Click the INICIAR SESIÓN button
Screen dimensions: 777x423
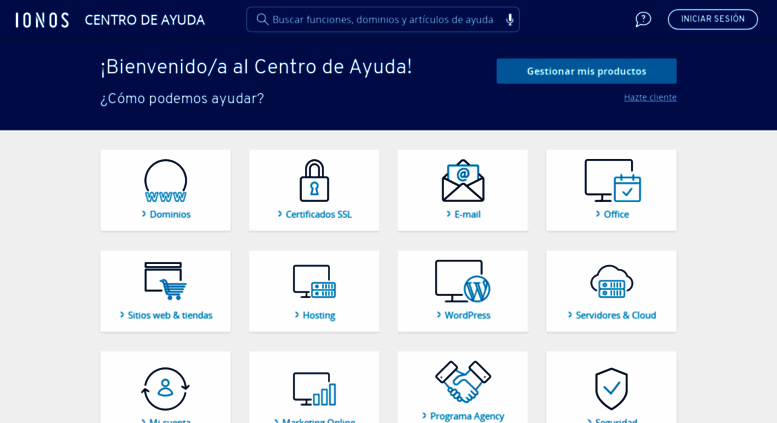tap(713, 19)
